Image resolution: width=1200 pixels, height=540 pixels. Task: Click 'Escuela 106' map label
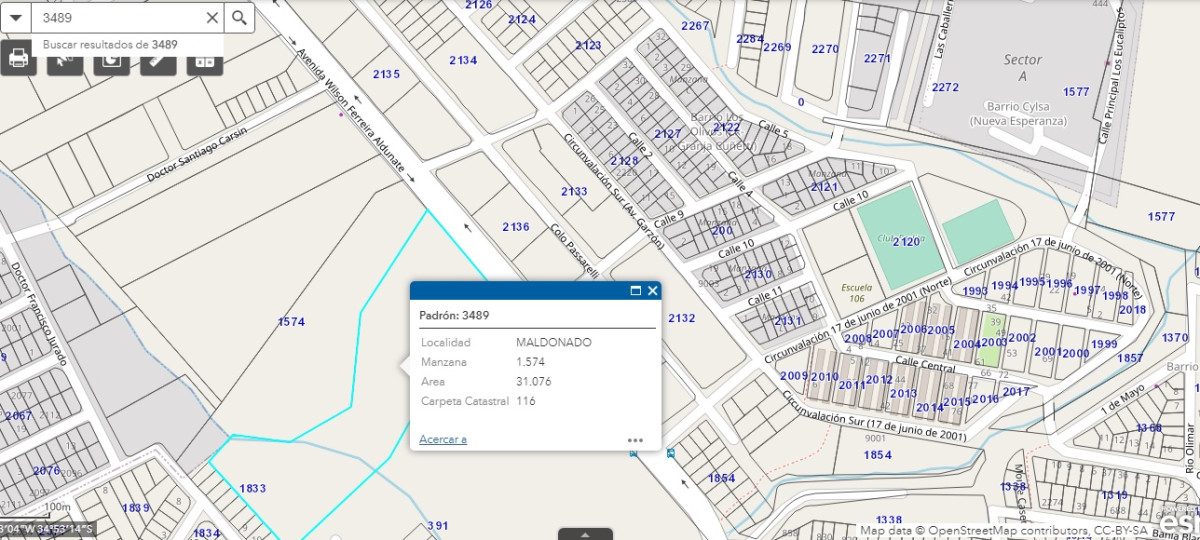857,292
